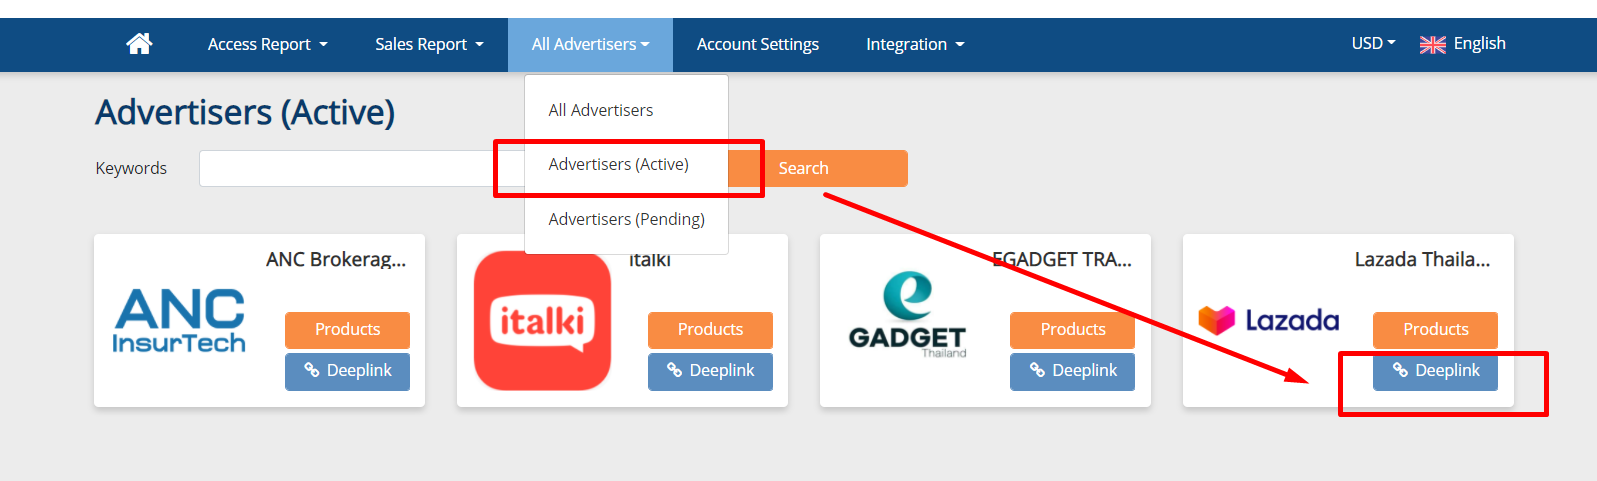The image size is (1597, 481).
Task: Click Deeplink button for Lazada Thailand
Action: 1435,371
